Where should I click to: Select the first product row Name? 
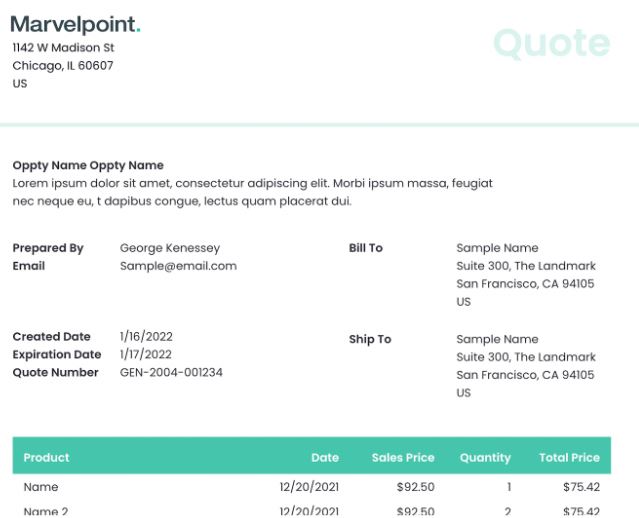click(41, 487)
